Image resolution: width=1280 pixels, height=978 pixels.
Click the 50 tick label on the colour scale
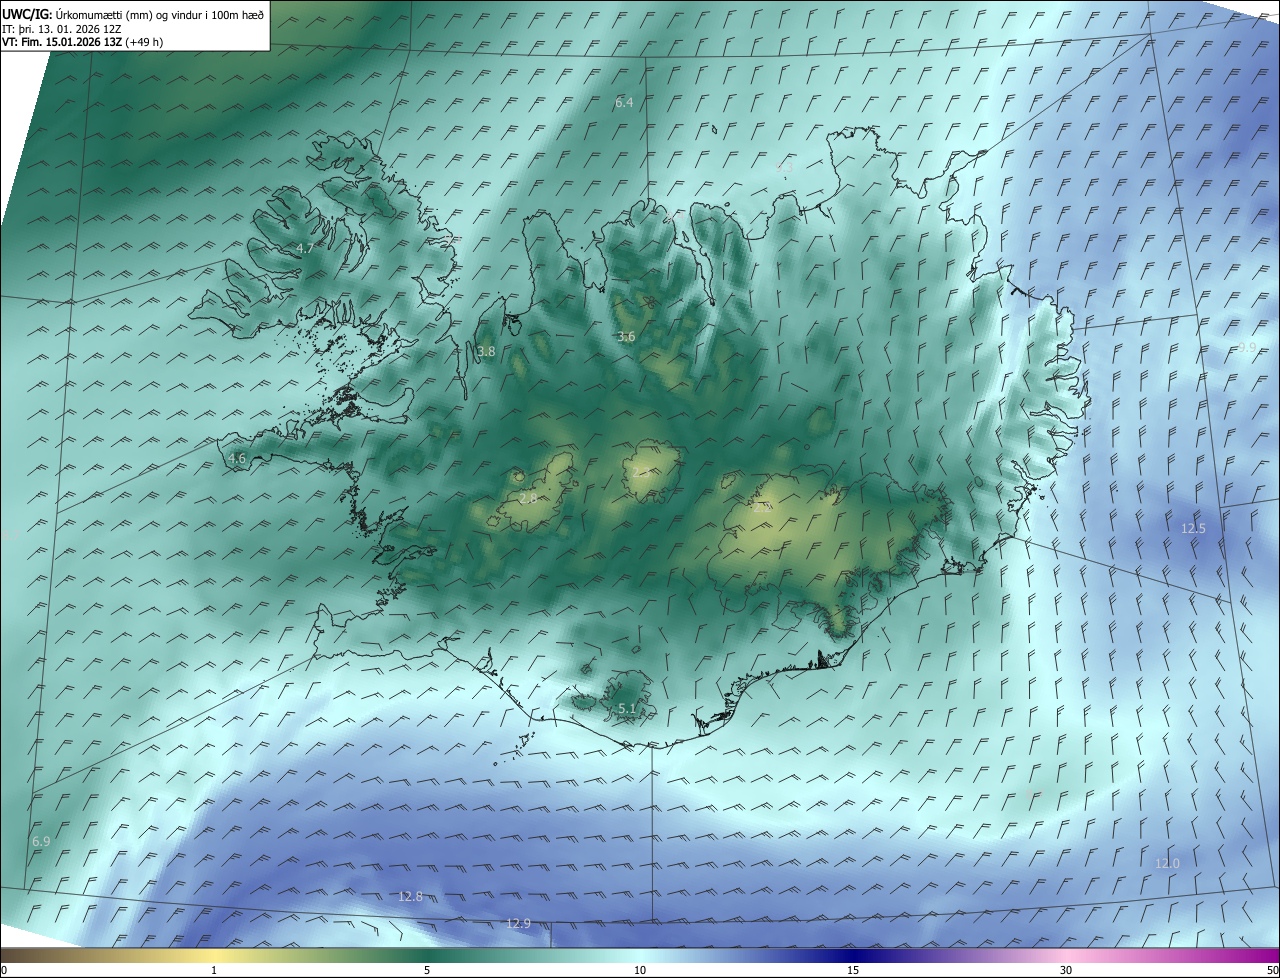point(1272,970)
